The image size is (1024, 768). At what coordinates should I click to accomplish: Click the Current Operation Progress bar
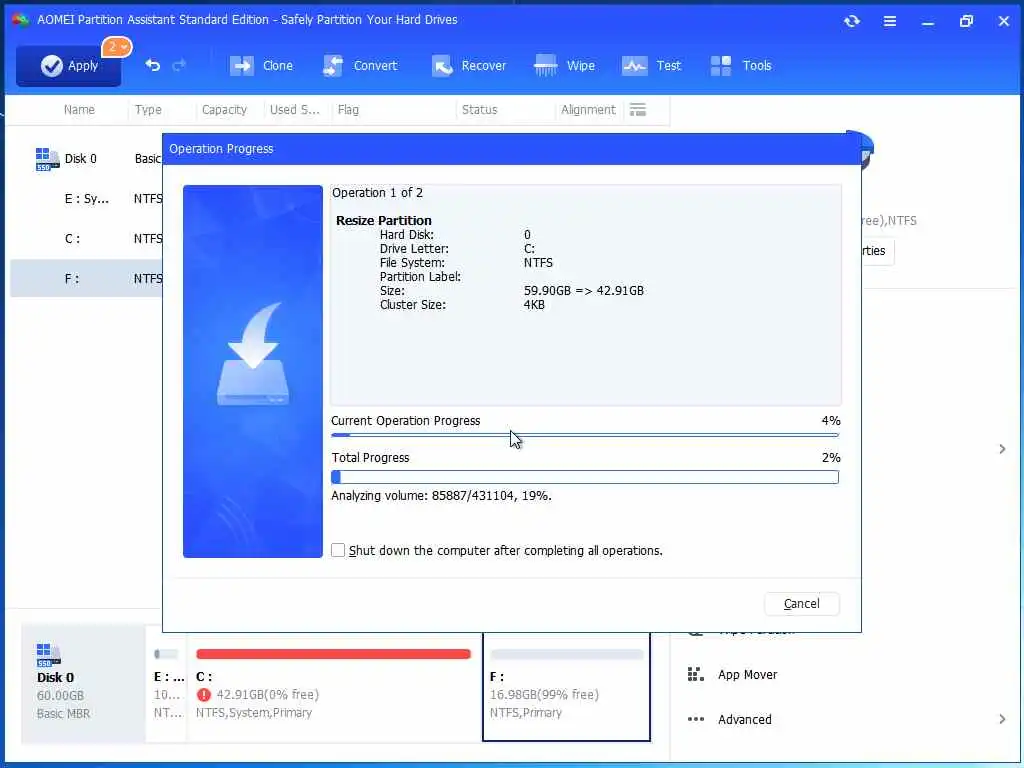pos(584,434)
